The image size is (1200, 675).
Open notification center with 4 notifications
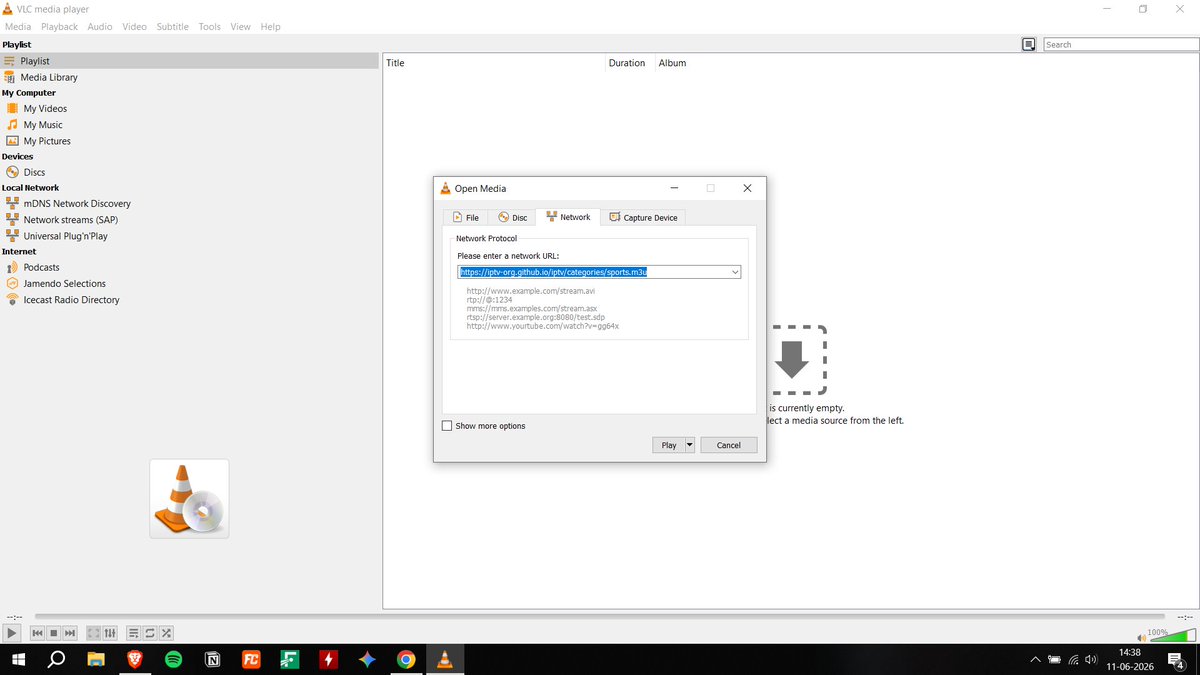pos(1176,659)
